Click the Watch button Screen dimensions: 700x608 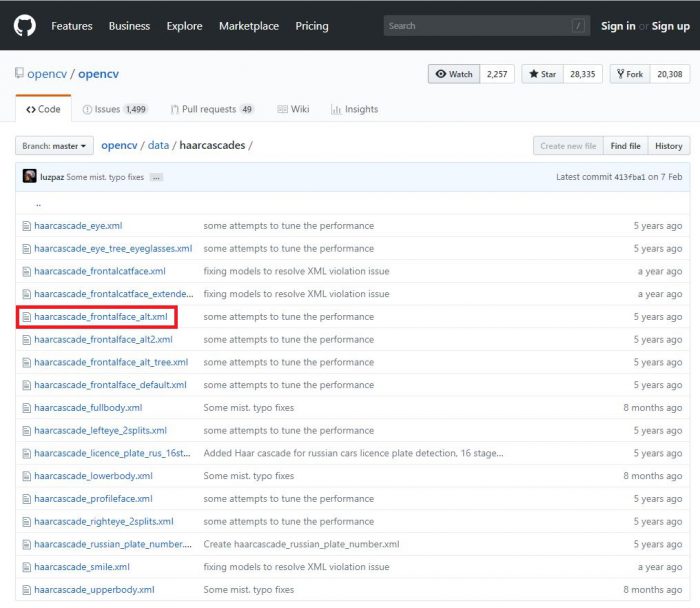click(x=454, y=74)
